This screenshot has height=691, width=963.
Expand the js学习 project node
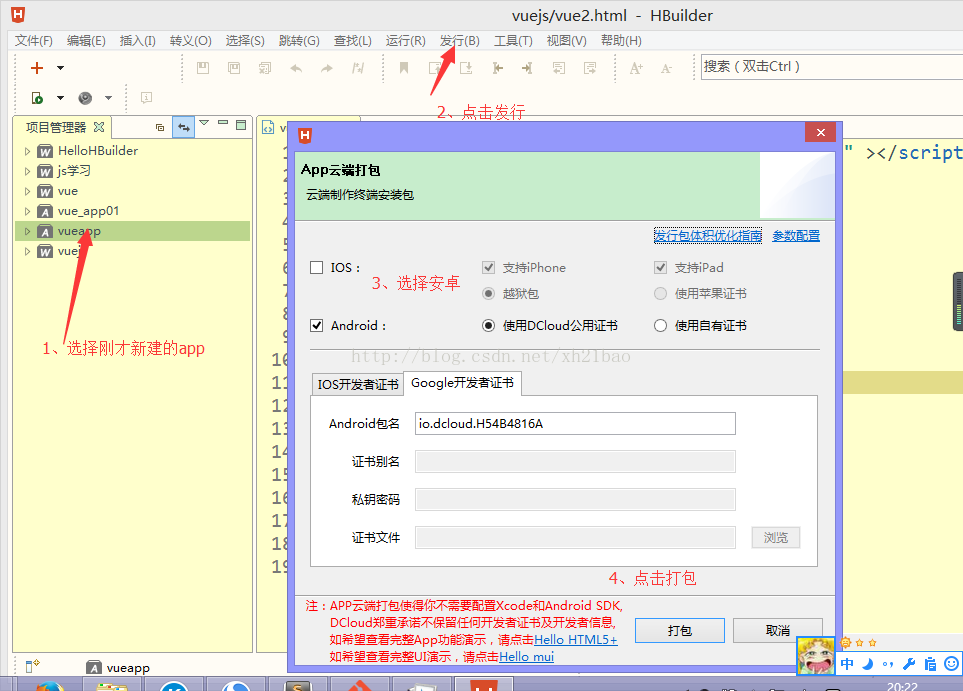(x=27, y=171)
